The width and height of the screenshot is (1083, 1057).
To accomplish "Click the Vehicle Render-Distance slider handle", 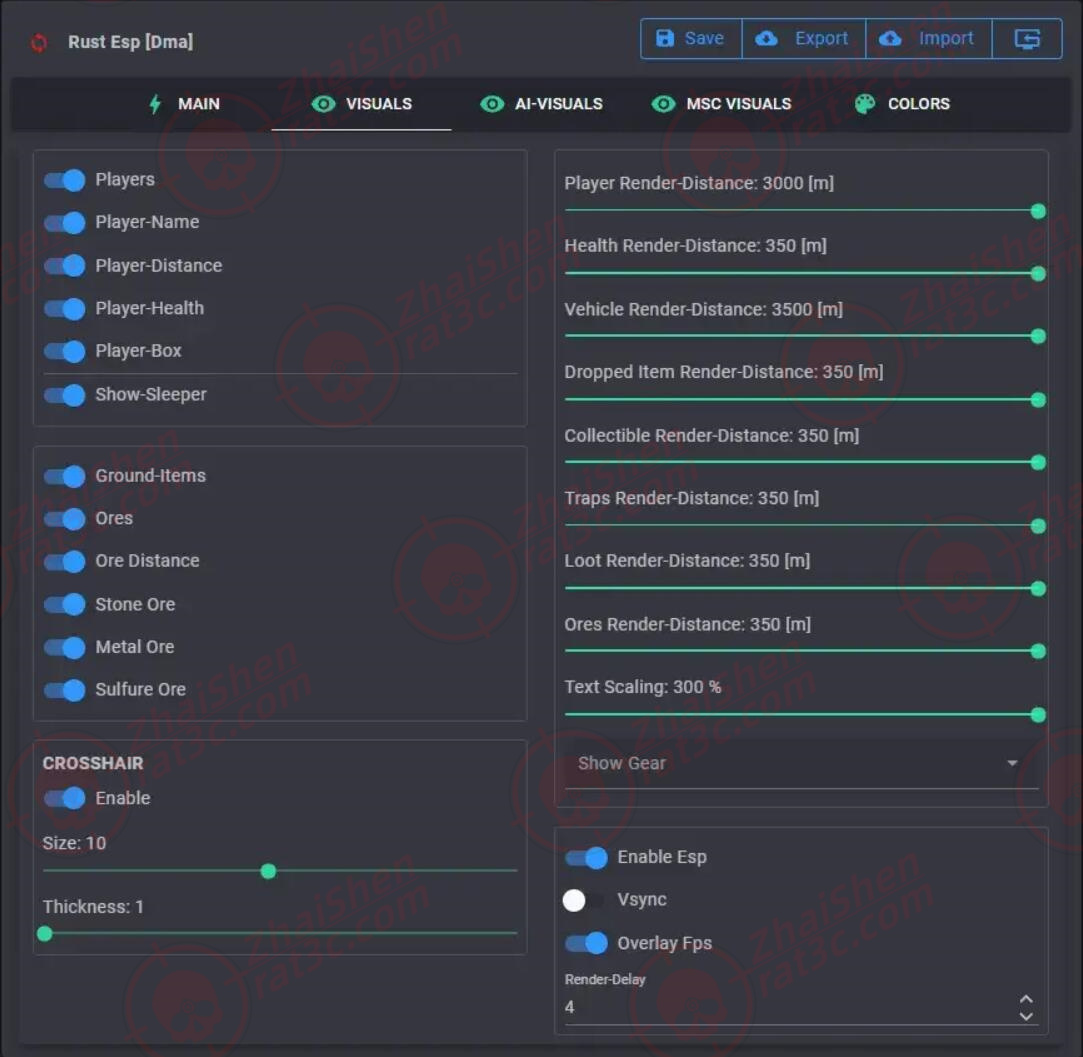I will coord(1037,336).
